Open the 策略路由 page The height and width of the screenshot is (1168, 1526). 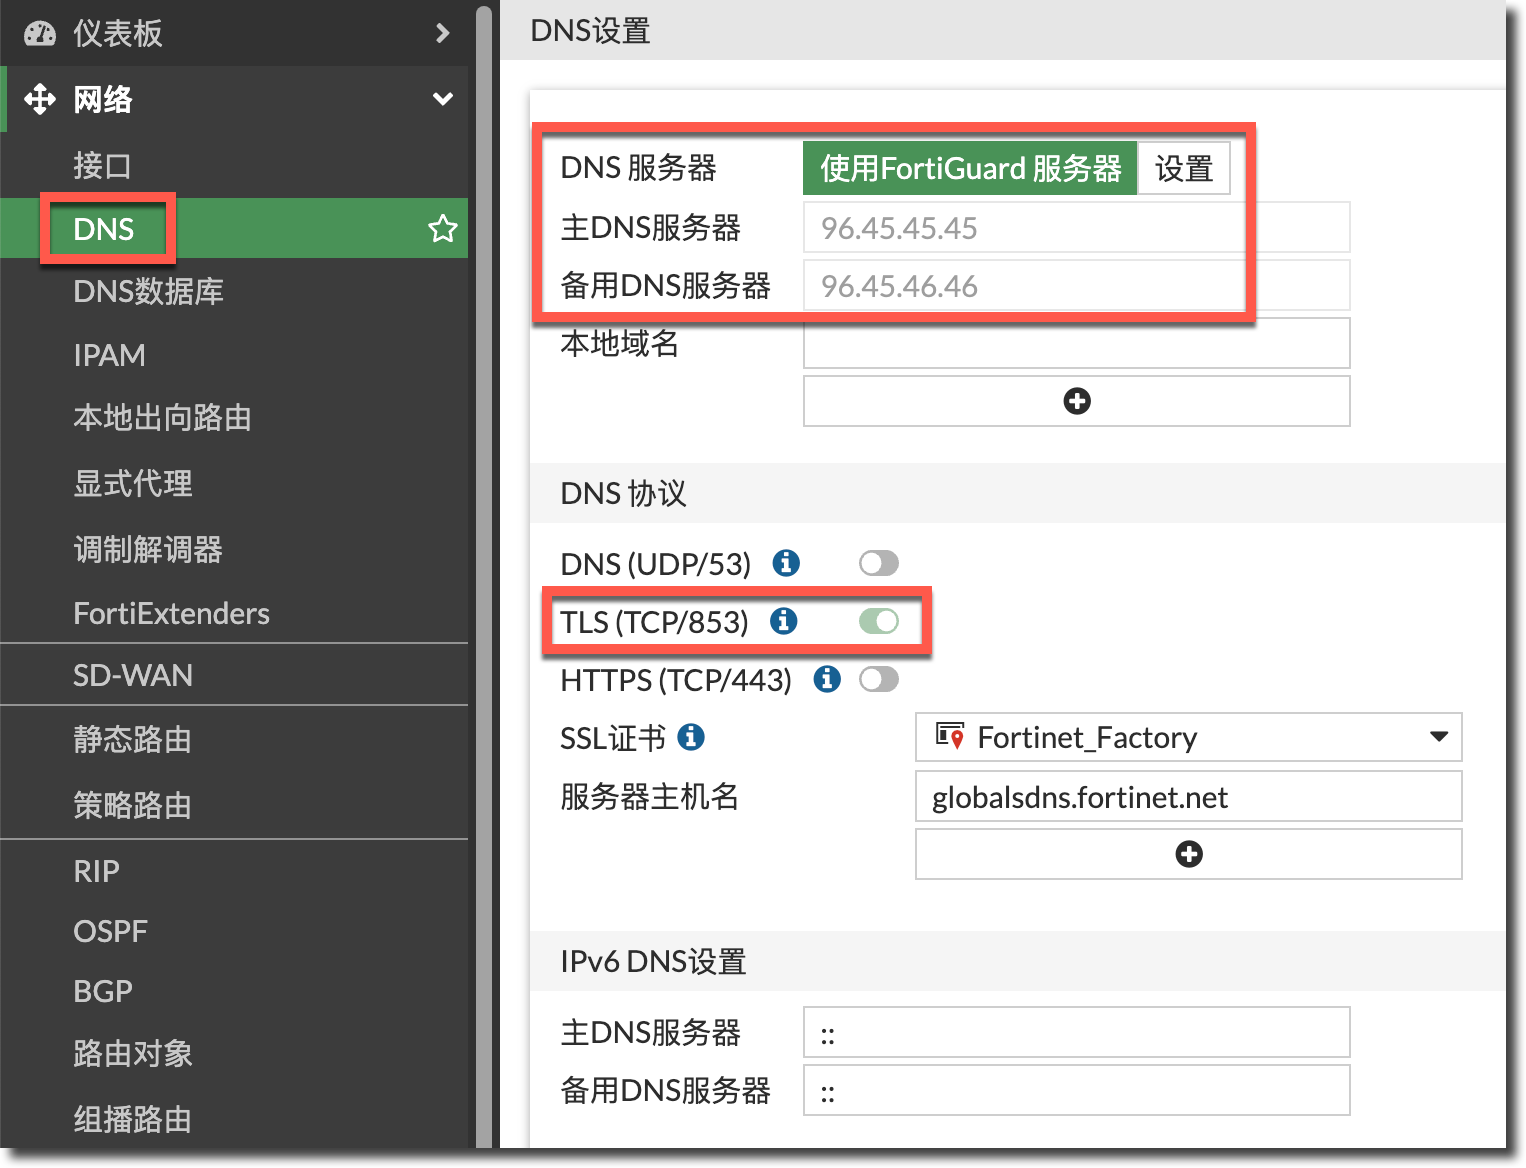tap(234, 805)
